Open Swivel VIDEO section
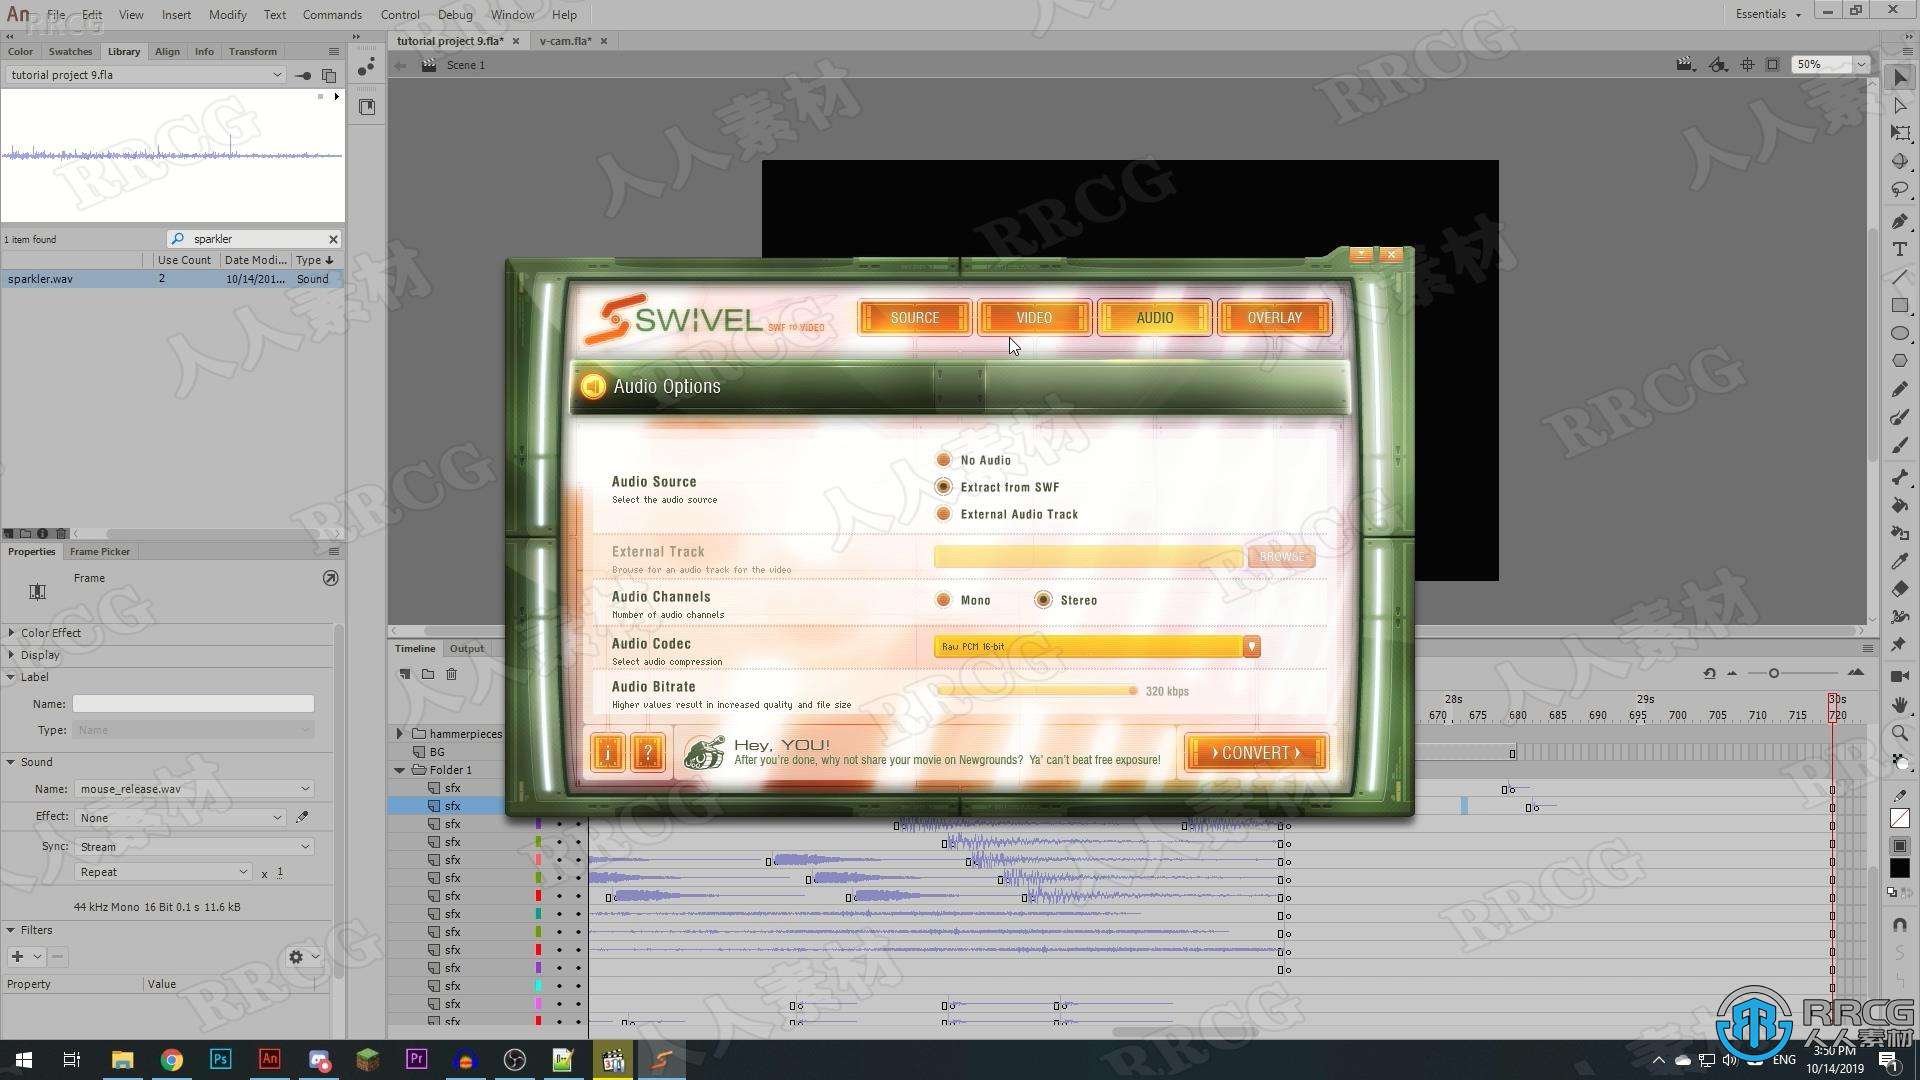1920x1080 pixels. (x=1034, y=317)
